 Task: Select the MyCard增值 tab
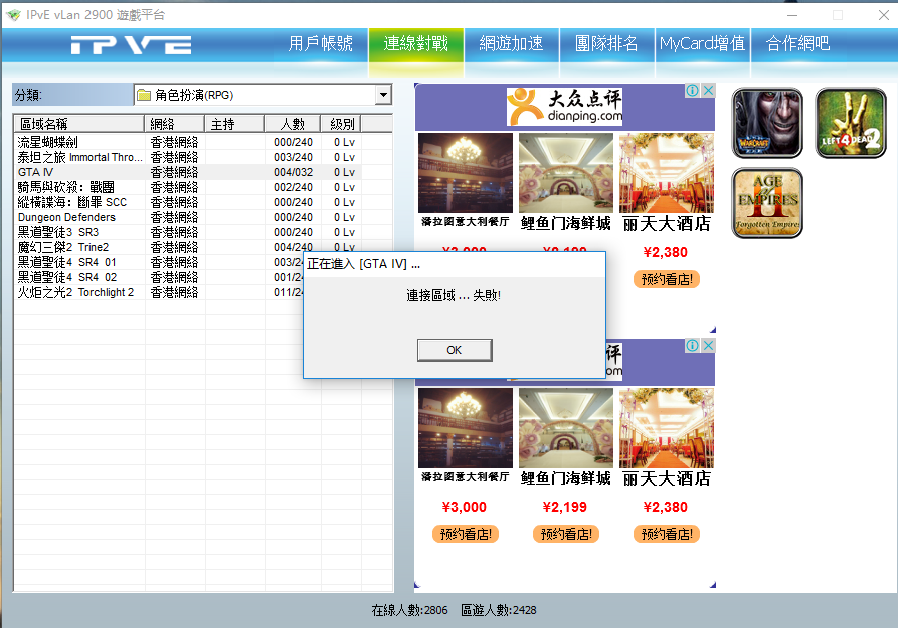pos(702,44)
